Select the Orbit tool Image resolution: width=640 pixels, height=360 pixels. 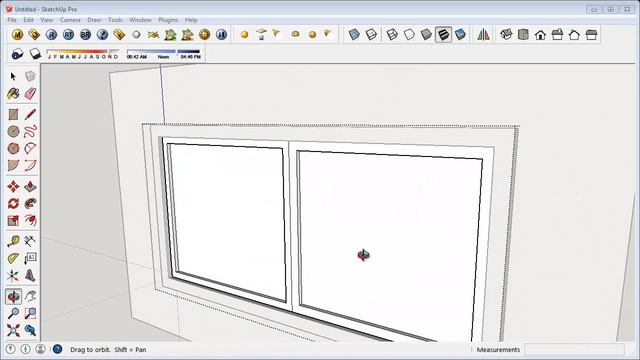tap(13, 296)
